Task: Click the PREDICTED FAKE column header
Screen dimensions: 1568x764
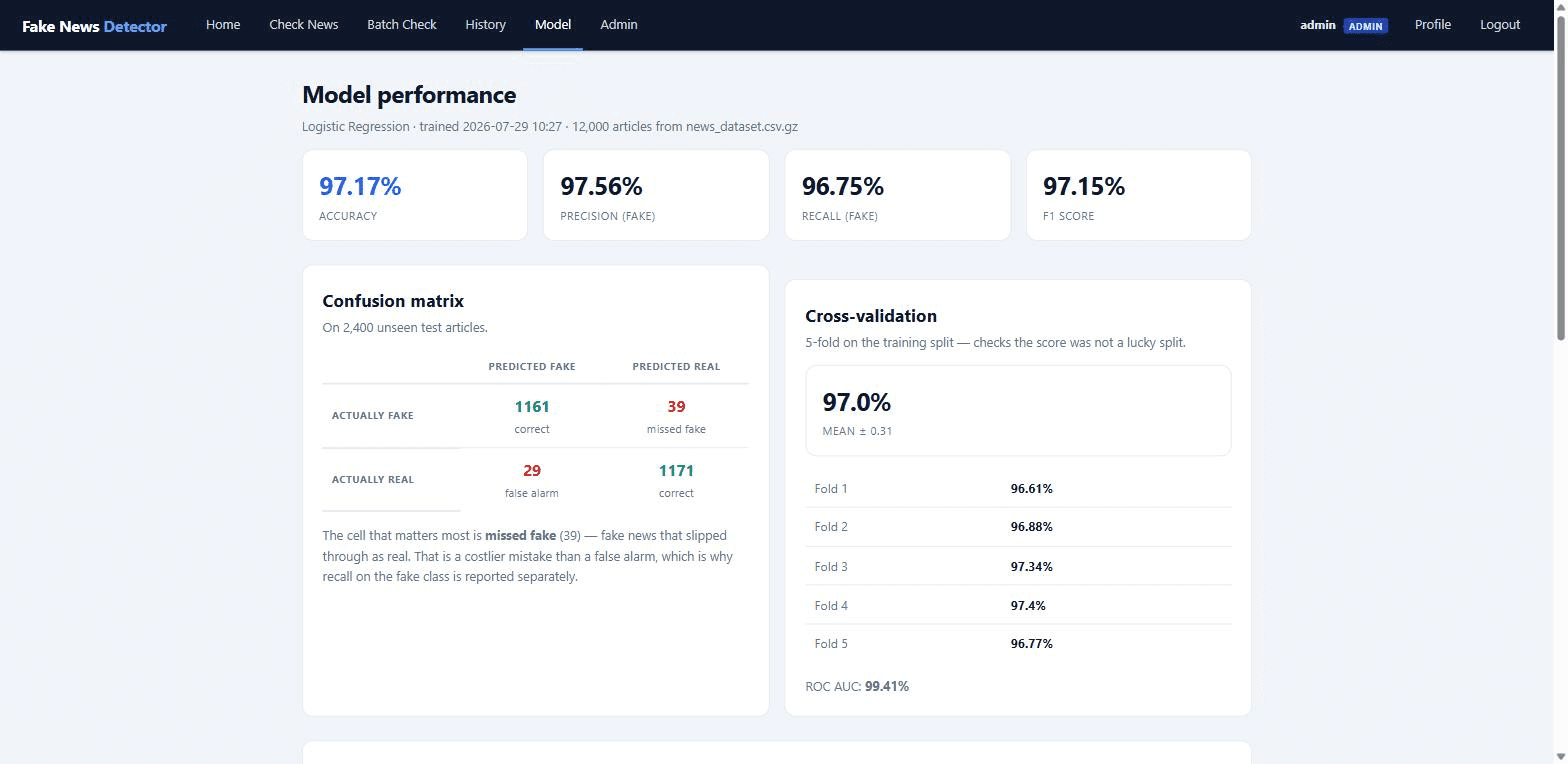Action: (x=532, y=367)
